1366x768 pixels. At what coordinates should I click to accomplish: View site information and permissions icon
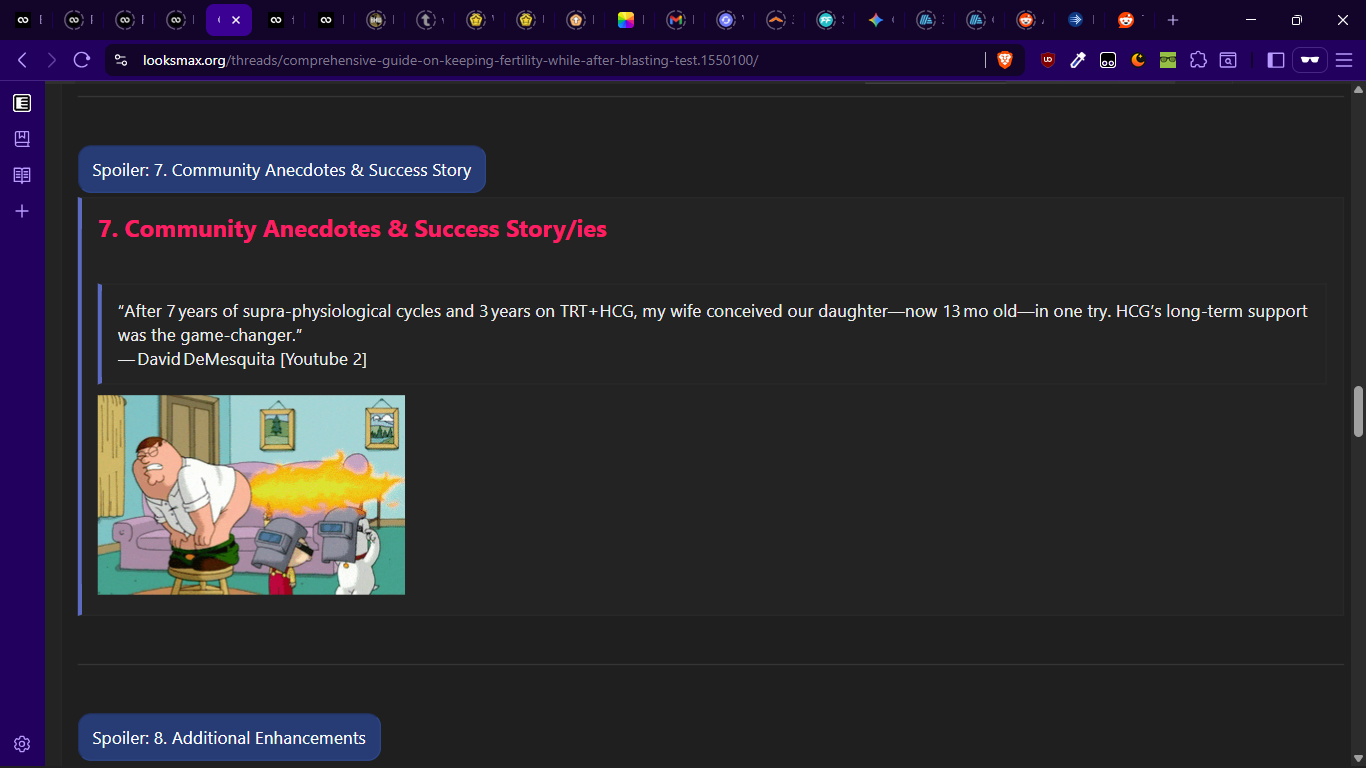tap(121, 60)
